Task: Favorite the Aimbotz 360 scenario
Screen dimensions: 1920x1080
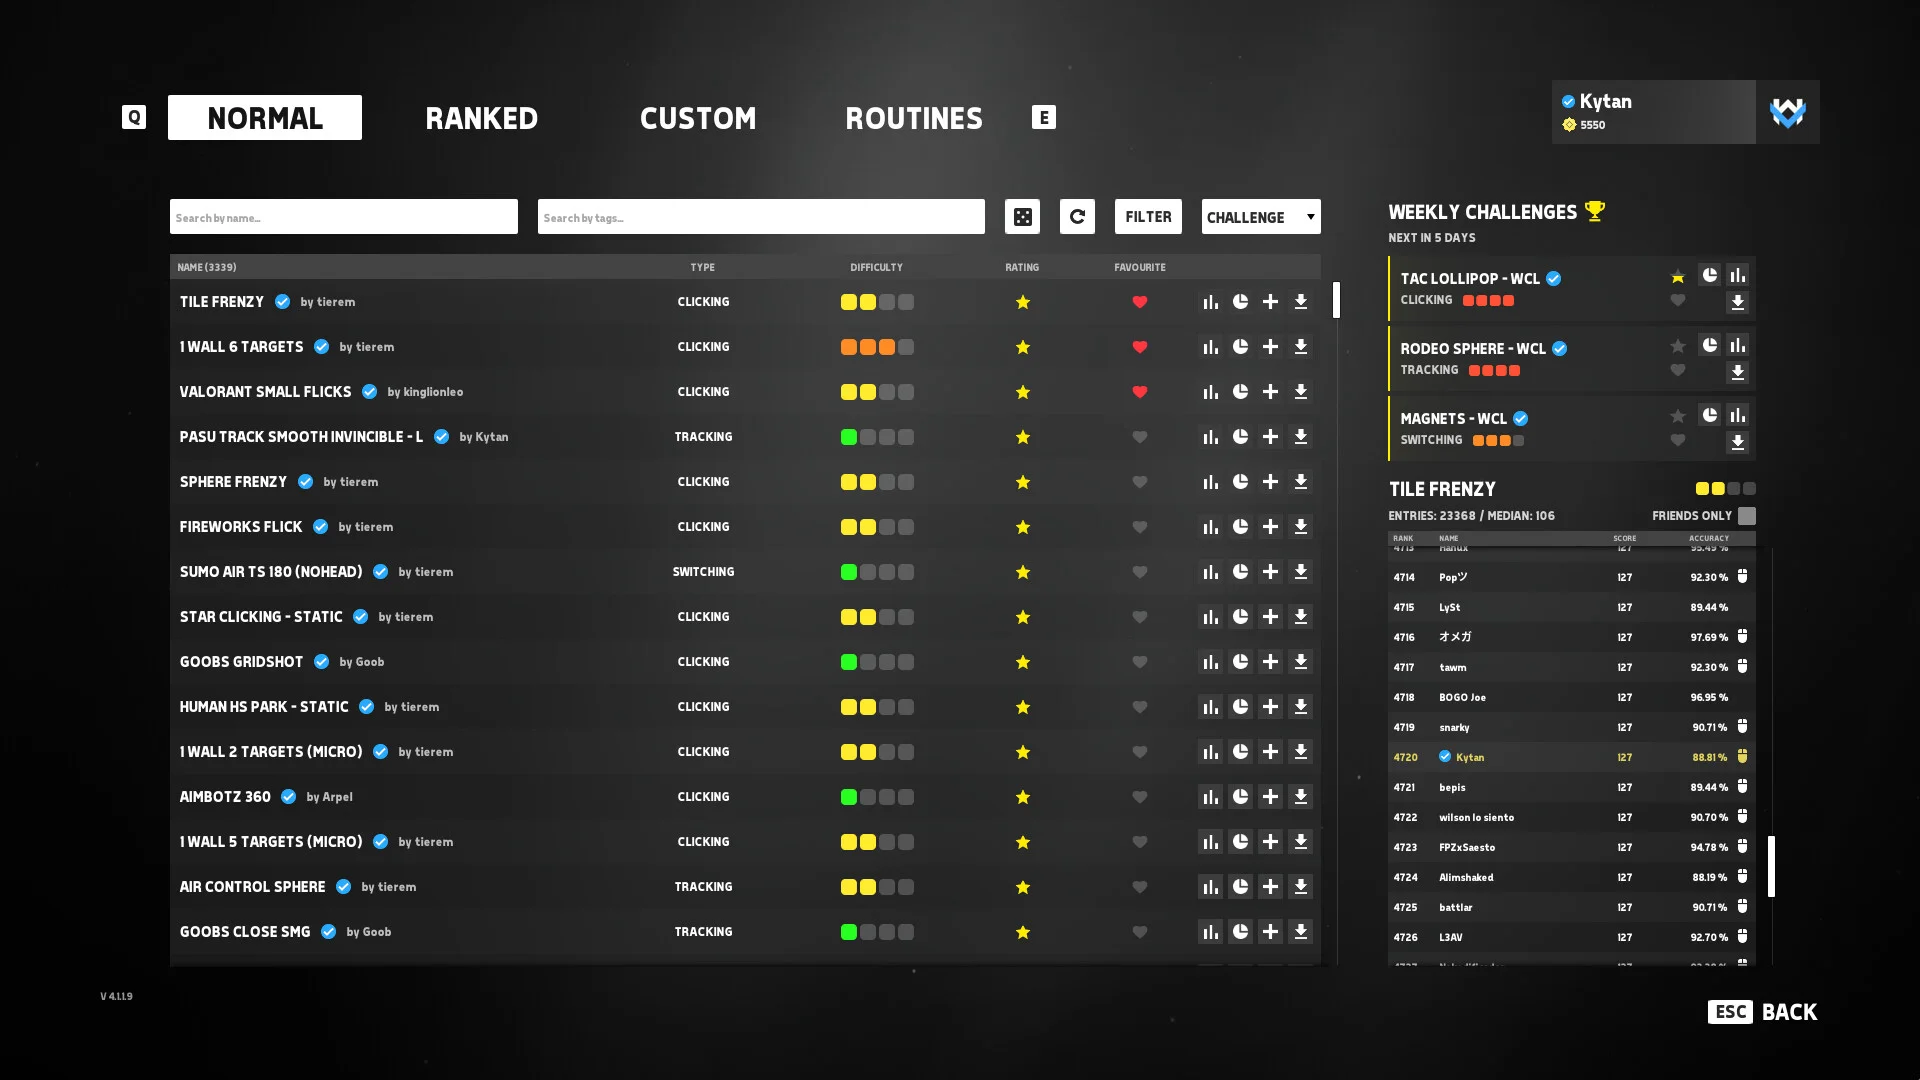Action: pos(1140,797)
